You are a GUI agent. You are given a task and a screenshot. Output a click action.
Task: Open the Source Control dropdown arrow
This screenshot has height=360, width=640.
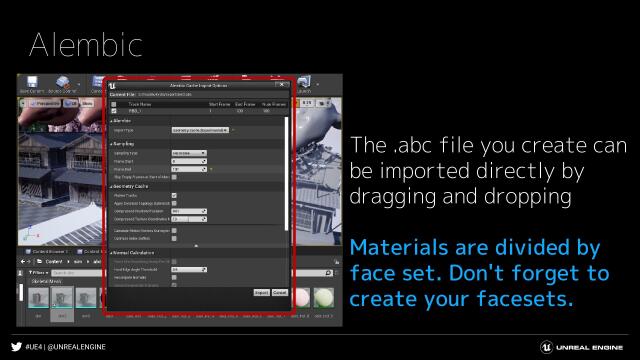(78, 84)
